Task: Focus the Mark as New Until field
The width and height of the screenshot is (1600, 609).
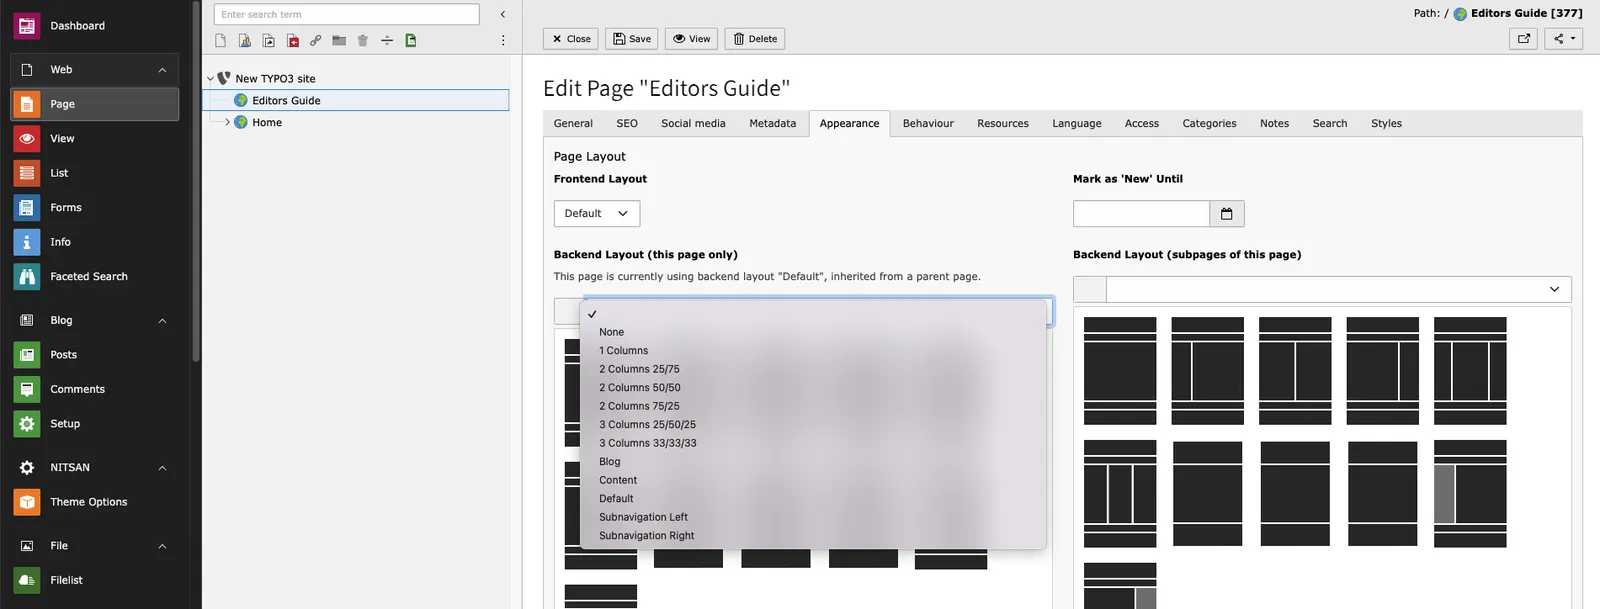Action: click(1141, 214)
